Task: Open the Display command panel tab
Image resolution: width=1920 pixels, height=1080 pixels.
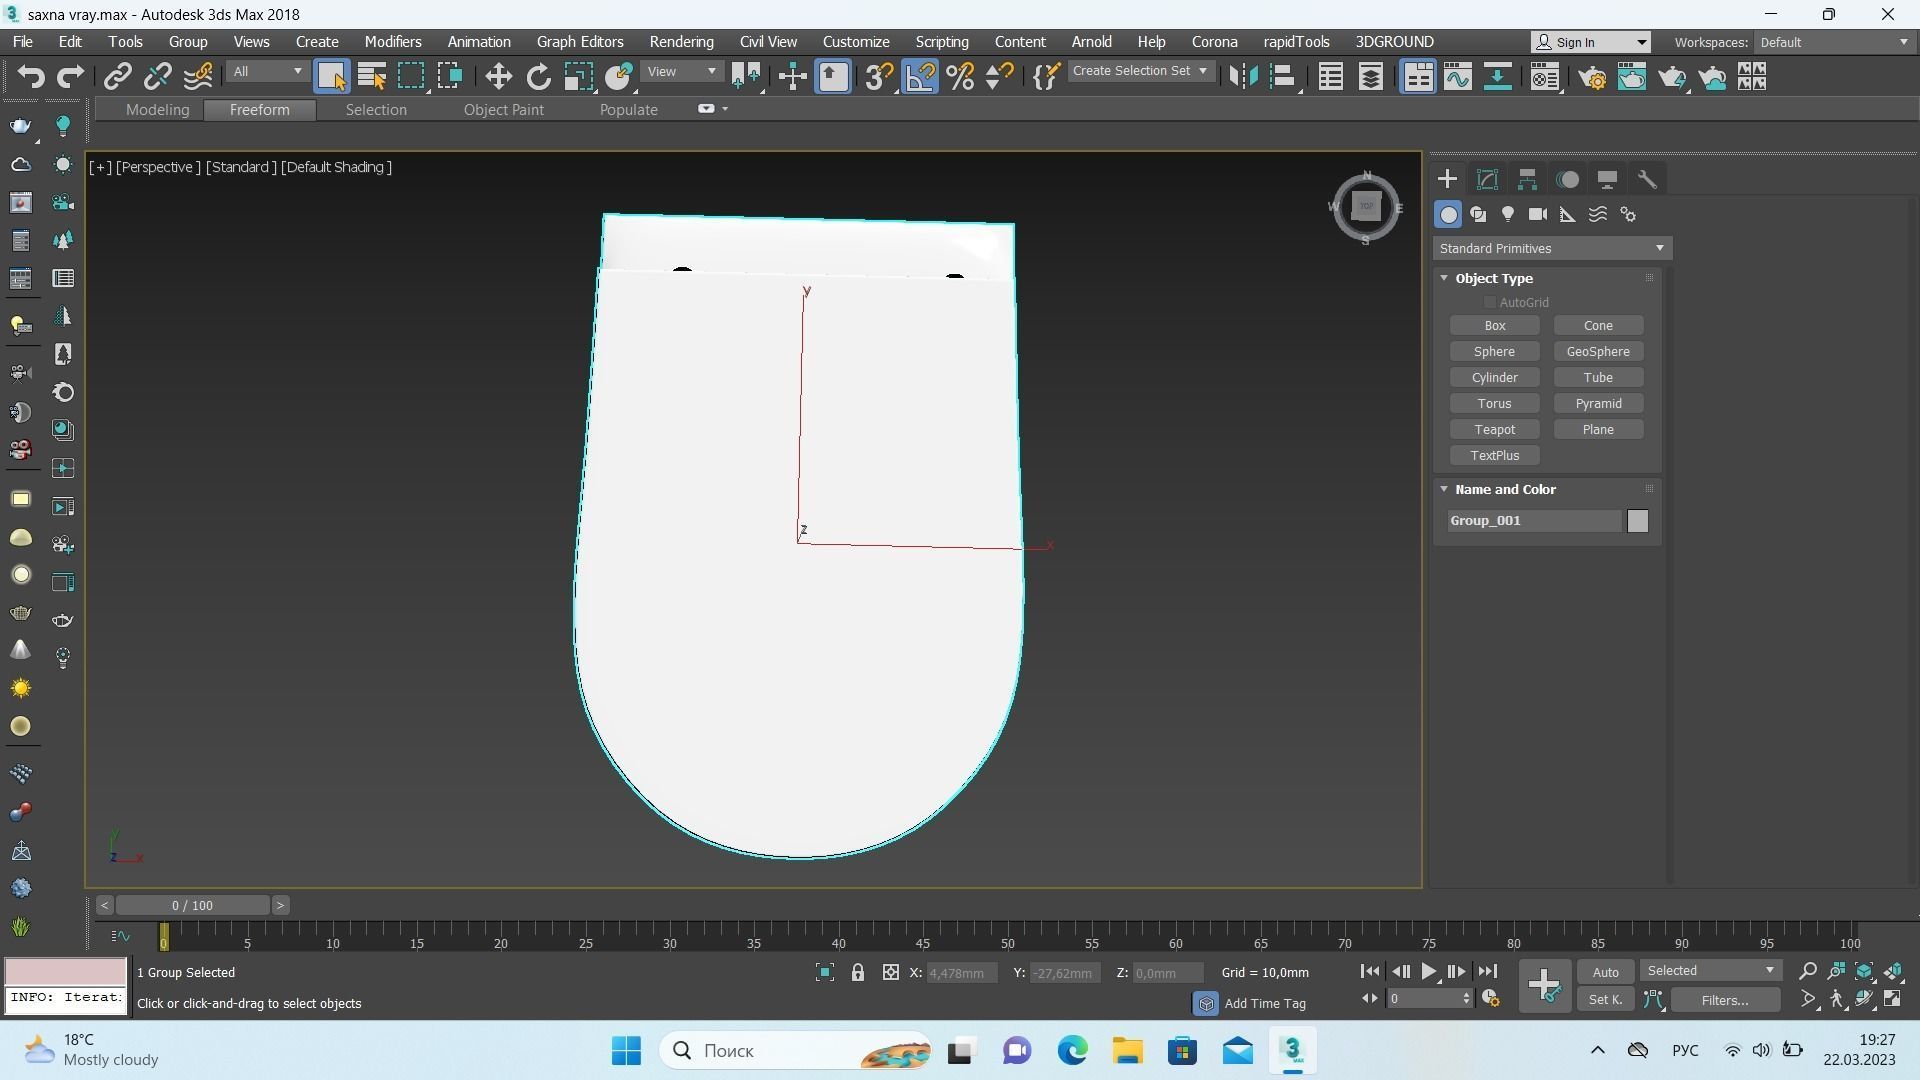Action: pos(1607,180)
